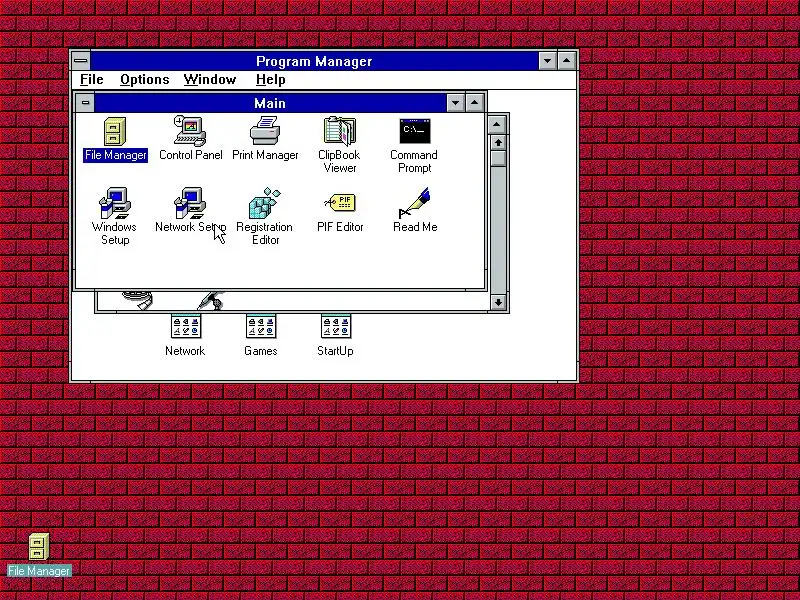The image size is (800, 600).
Task: Click scroll up arrow of background group window
Action: (498, 143)
